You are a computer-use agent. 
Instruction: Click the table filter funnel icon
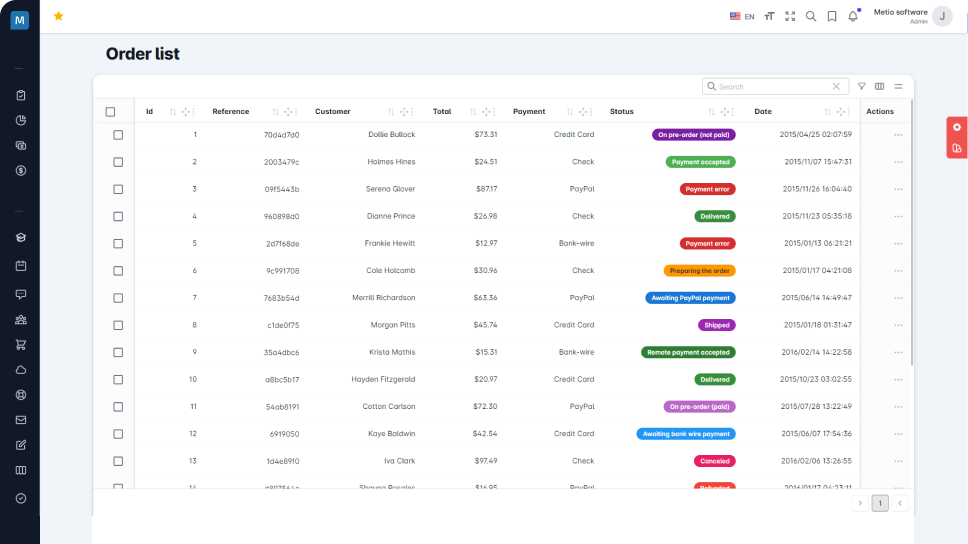click(862, 86)
